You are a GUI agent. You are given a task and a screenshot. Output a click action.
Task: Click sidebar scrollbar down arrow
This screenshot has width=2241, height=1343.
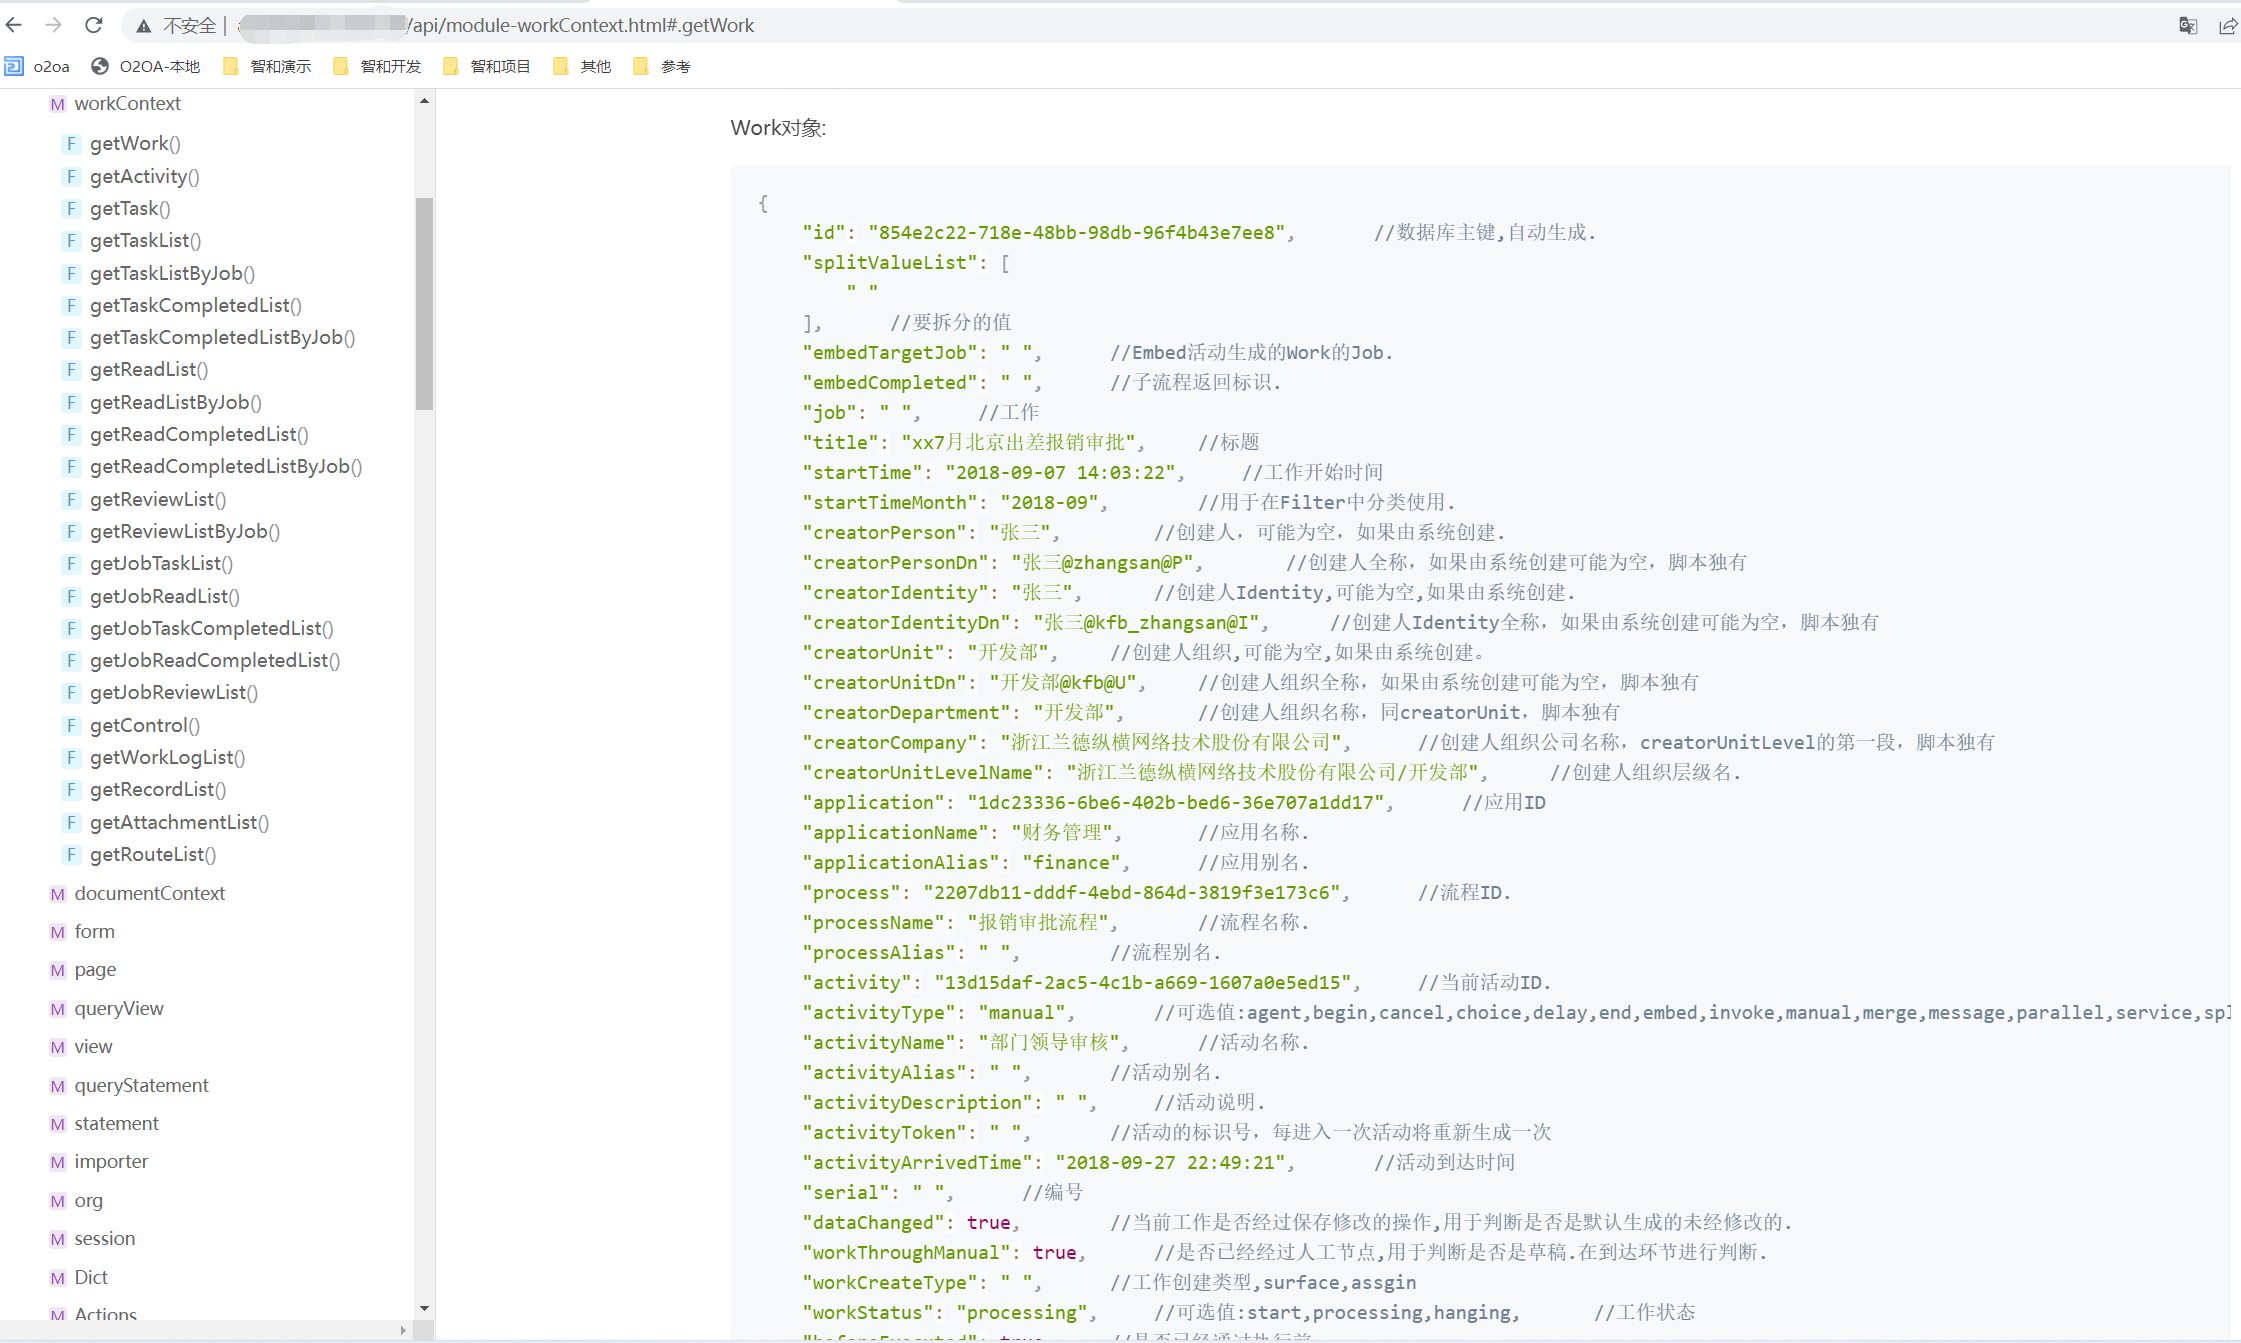coord(424,1308)
